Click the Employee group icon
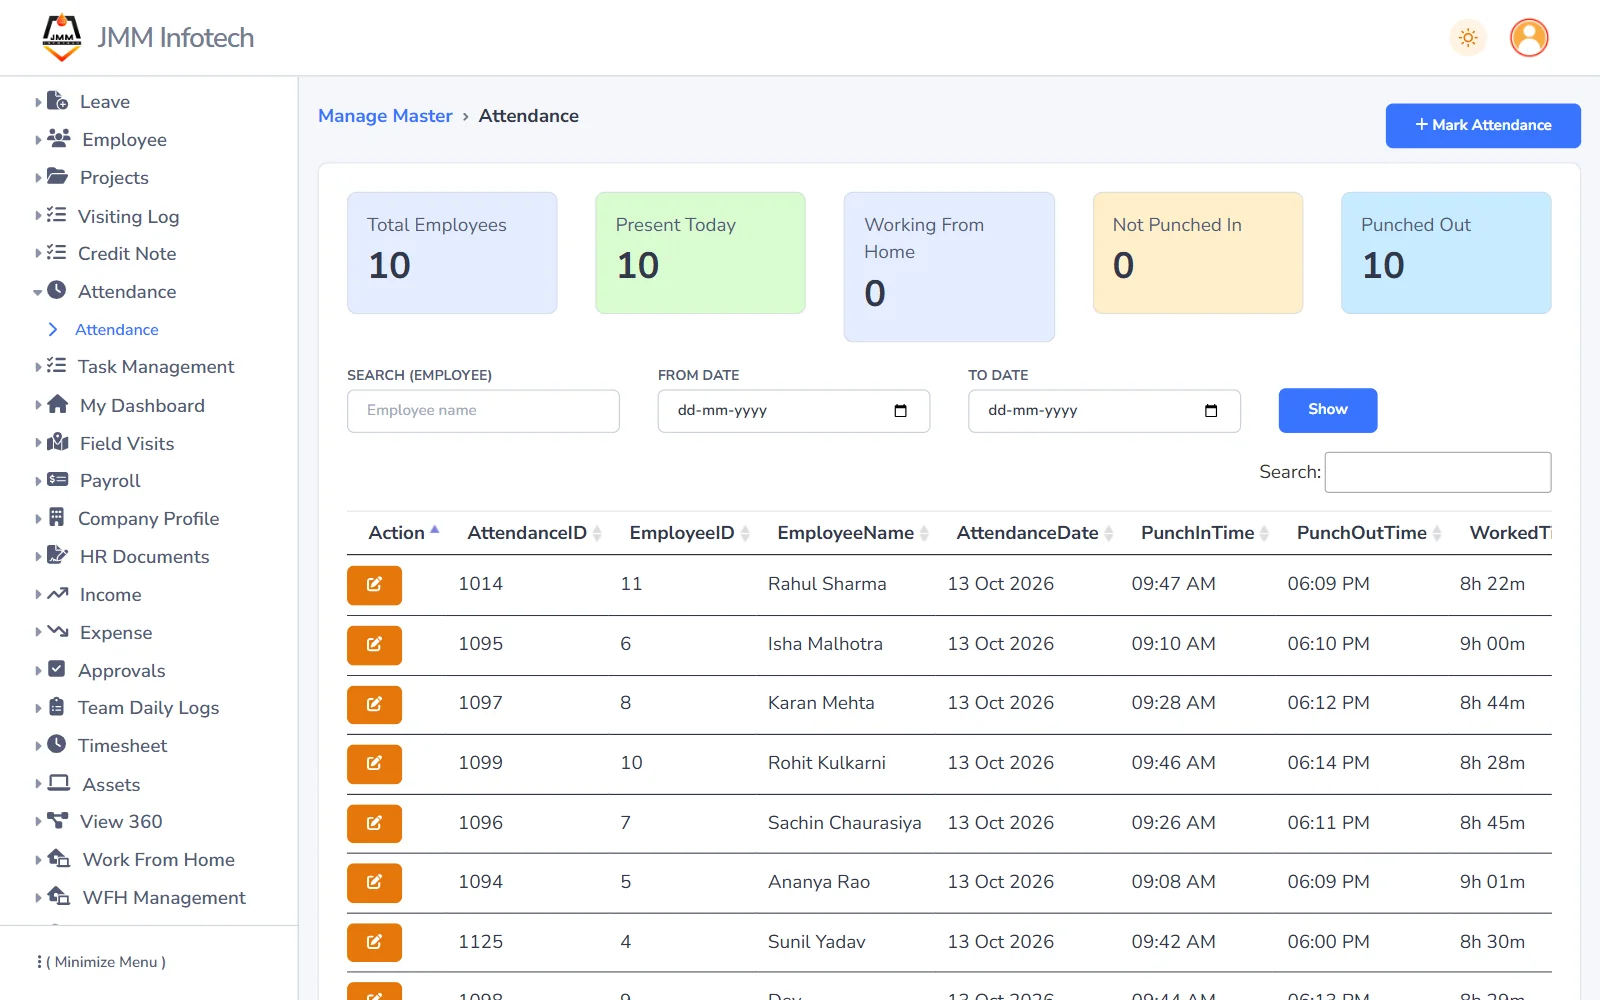 (59, 139)
